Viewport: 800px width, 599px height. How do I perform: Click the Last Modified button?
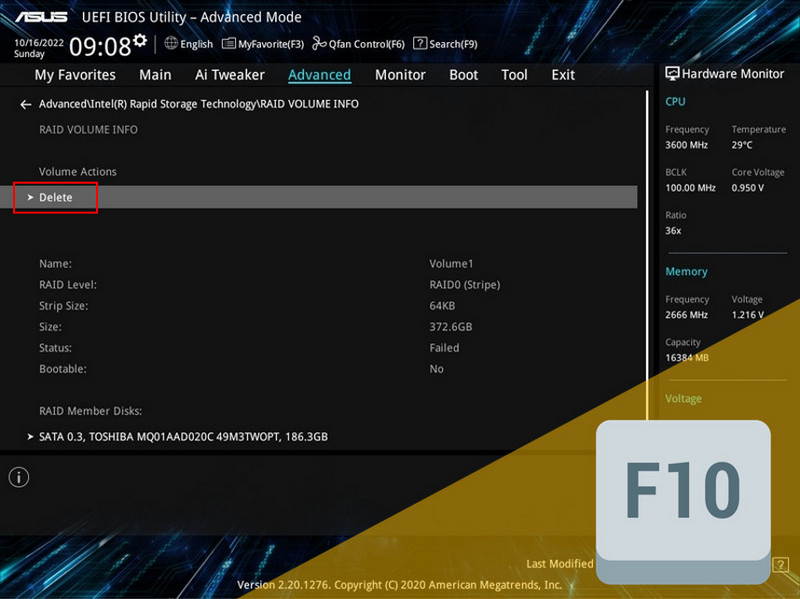click(x=560, y=564)
